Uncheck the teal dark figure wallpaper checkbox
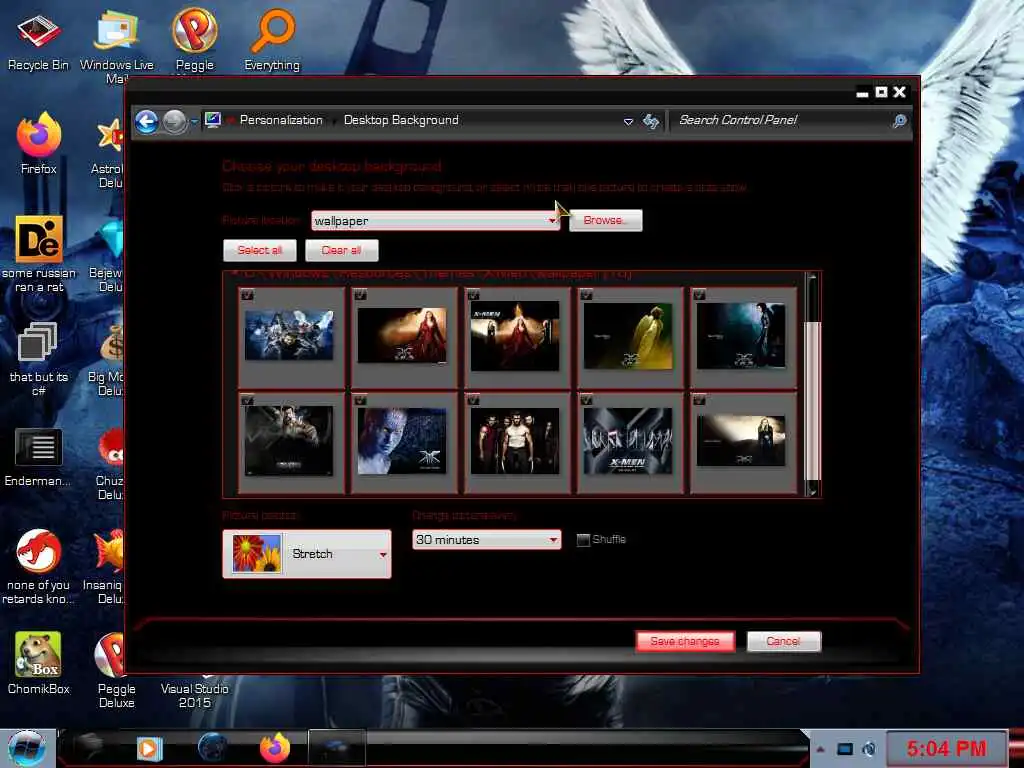The image size is (1024, 768). 699,295
